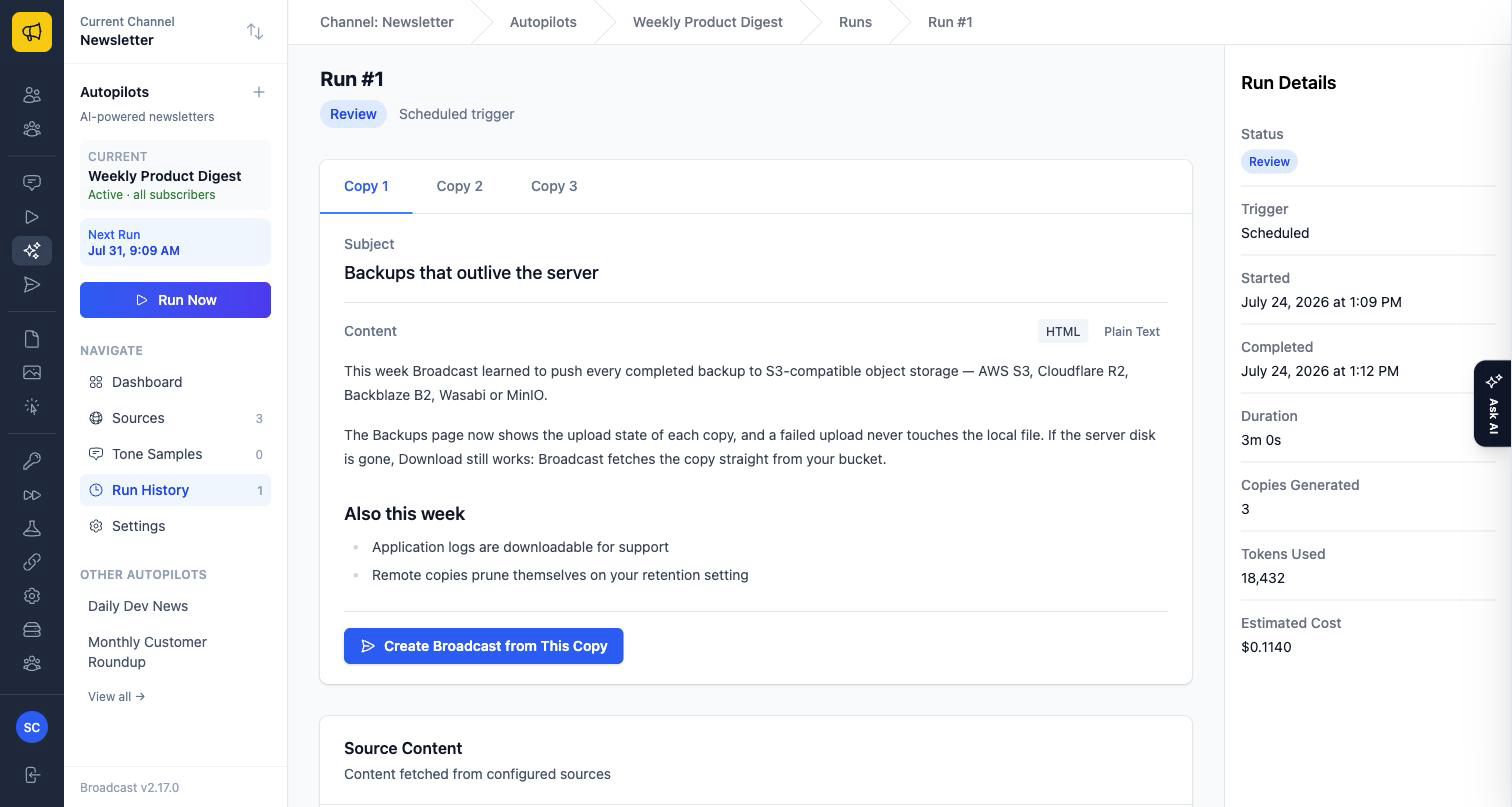The image size is (1512, 807).
Task: Select HTML content view toggle
Action: [x=1063, y=331]
